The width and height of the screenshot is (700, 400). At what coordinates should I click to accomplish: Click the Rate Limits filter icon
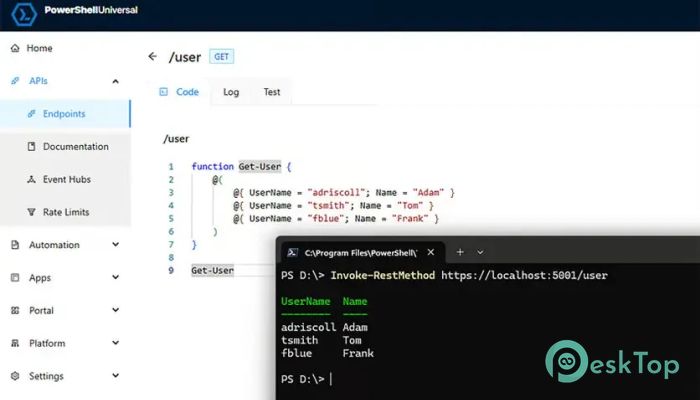[31, 212]
